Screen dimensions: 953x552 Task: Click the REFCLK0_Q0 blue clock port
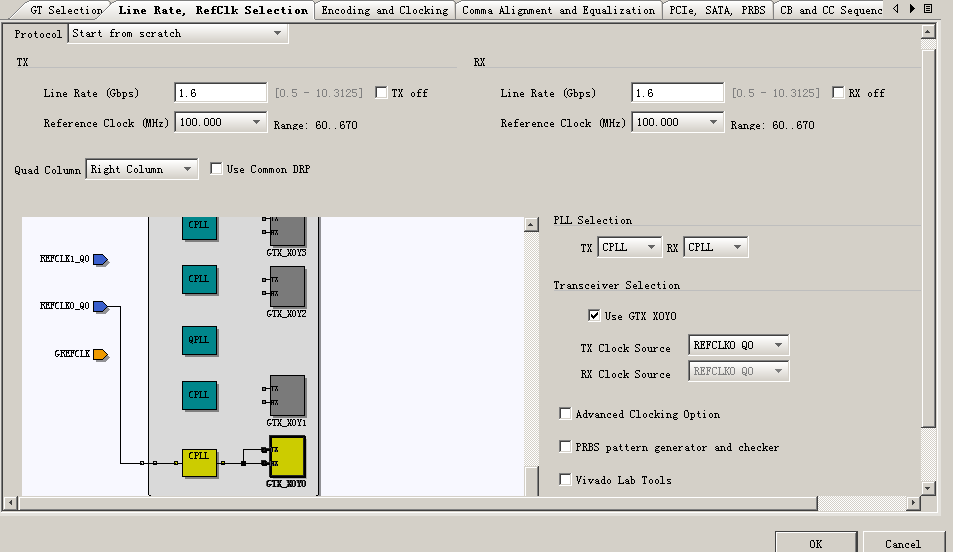[100, 306]
